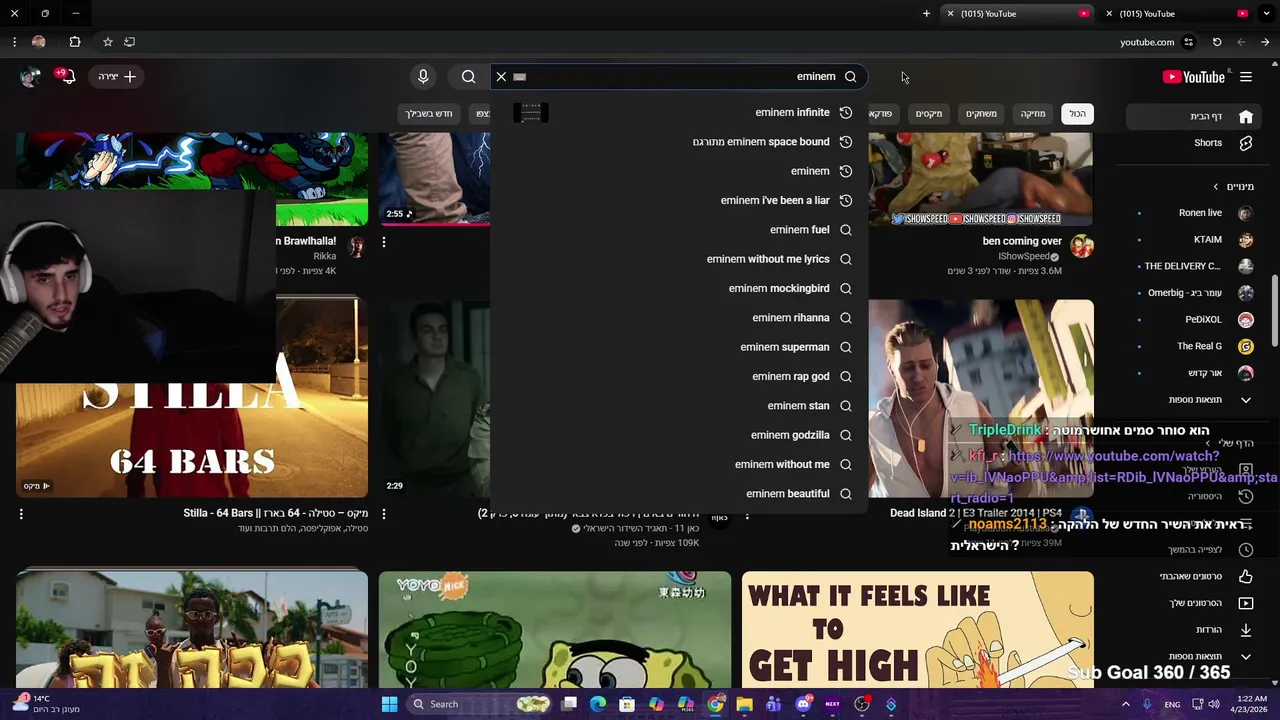Open the create (יצירה) button
The width and height of the screenshot is (1280, 720).
[x=117, y=77]
